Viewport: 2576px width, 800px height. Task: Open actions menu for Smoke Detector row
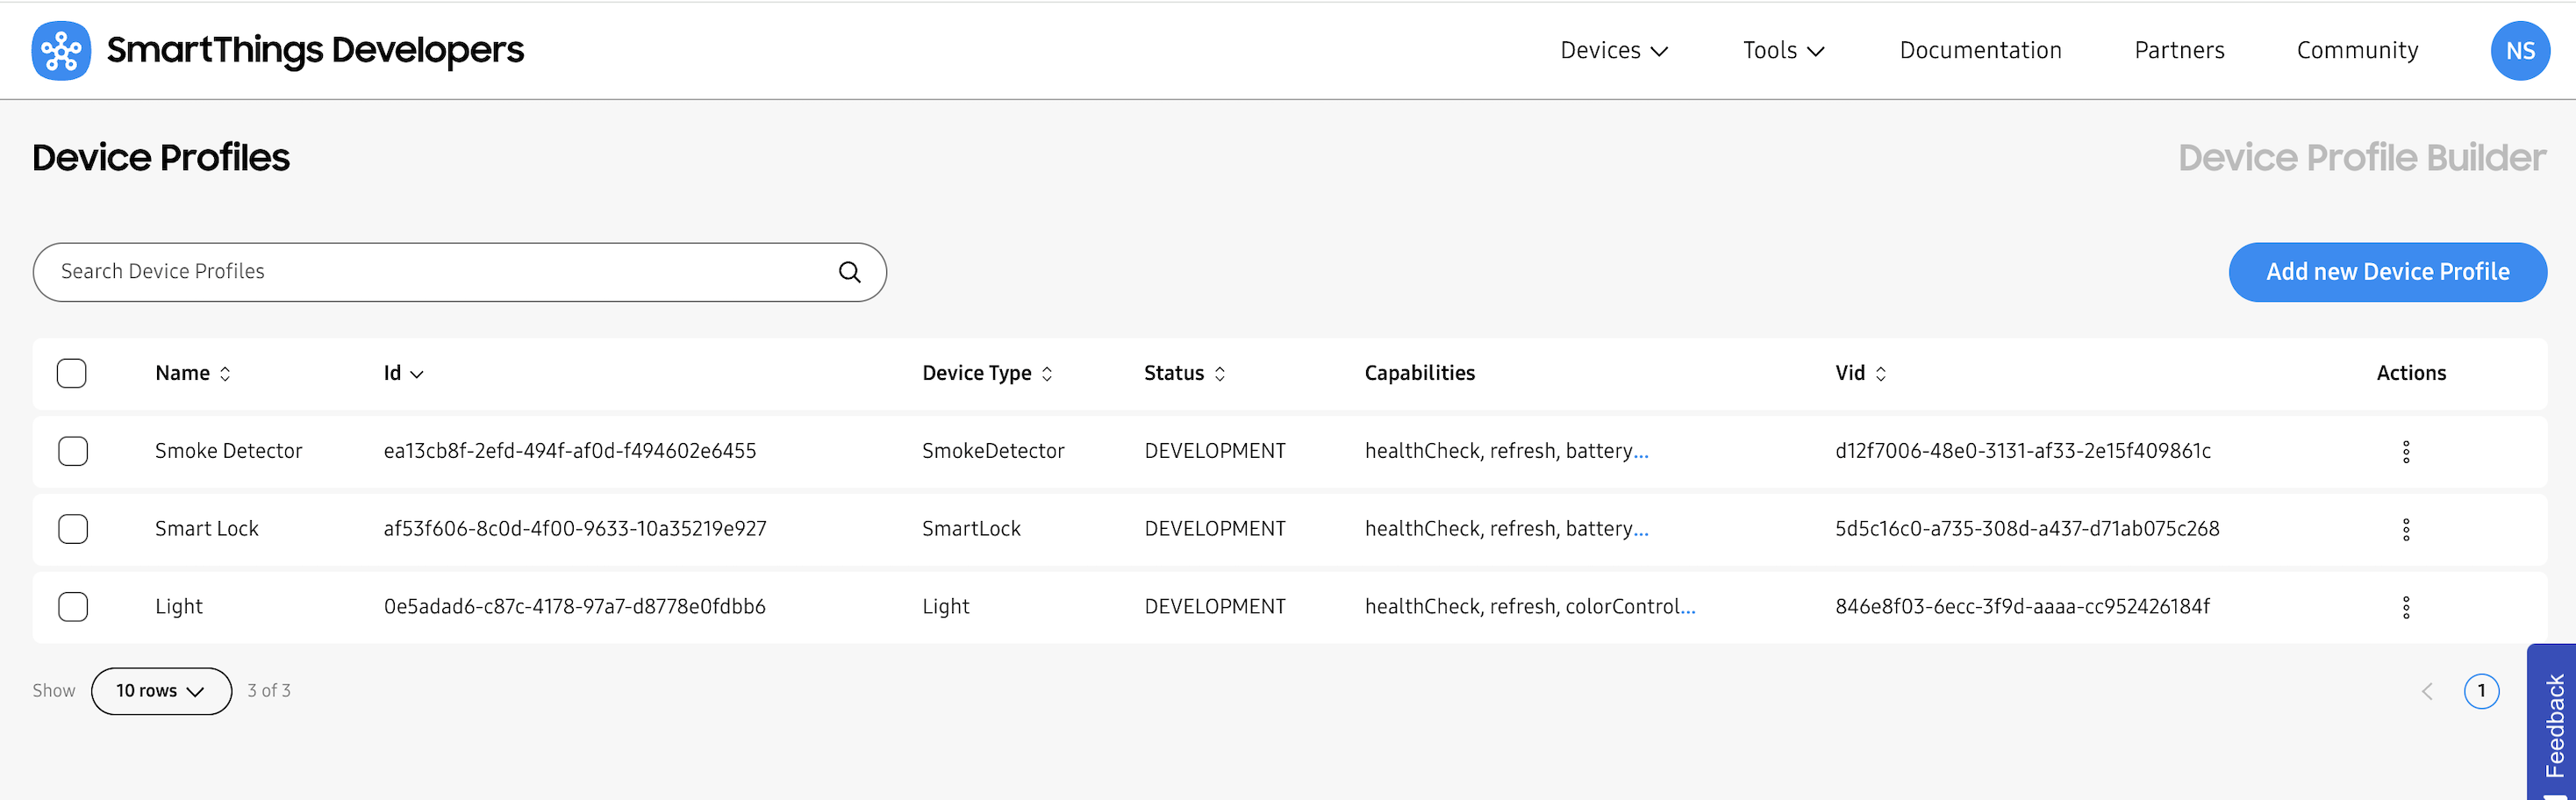pos(2406,451)
